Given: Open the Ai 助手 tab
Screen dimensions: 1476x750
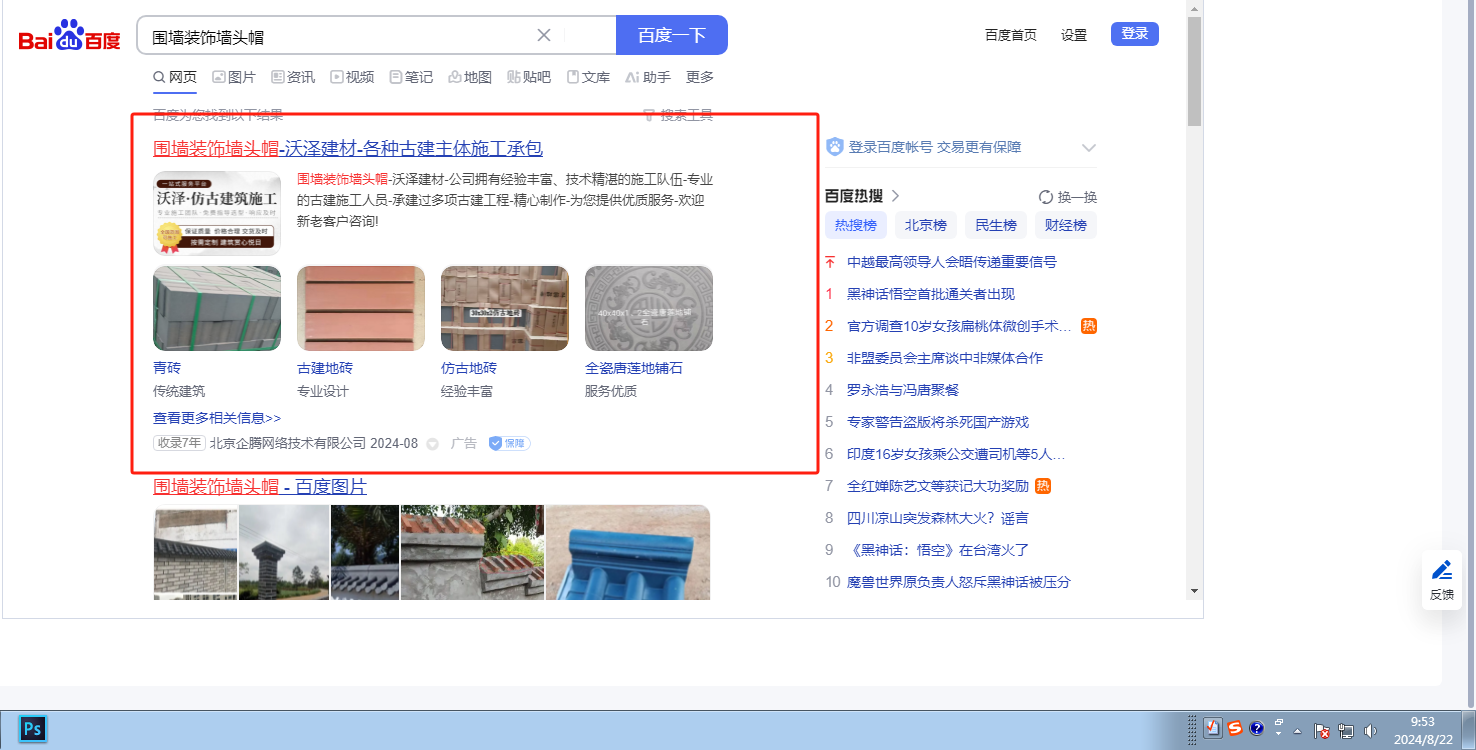Looking at the screenshot, I should 648,77.
